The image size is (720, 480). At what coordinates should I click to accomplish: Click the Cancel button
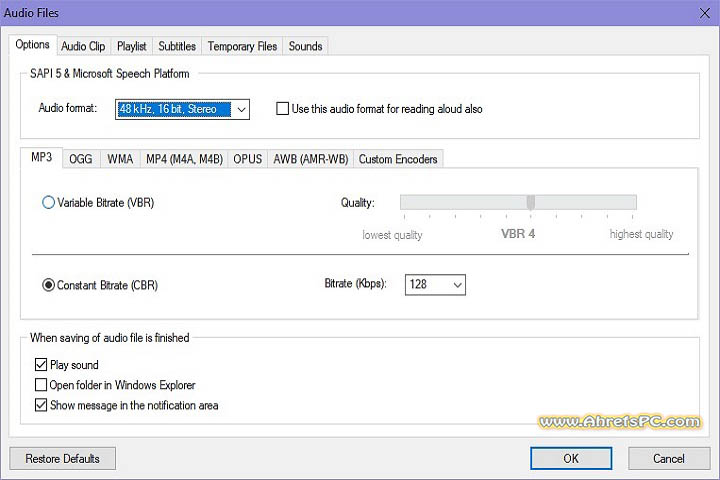tap(669, 458)
